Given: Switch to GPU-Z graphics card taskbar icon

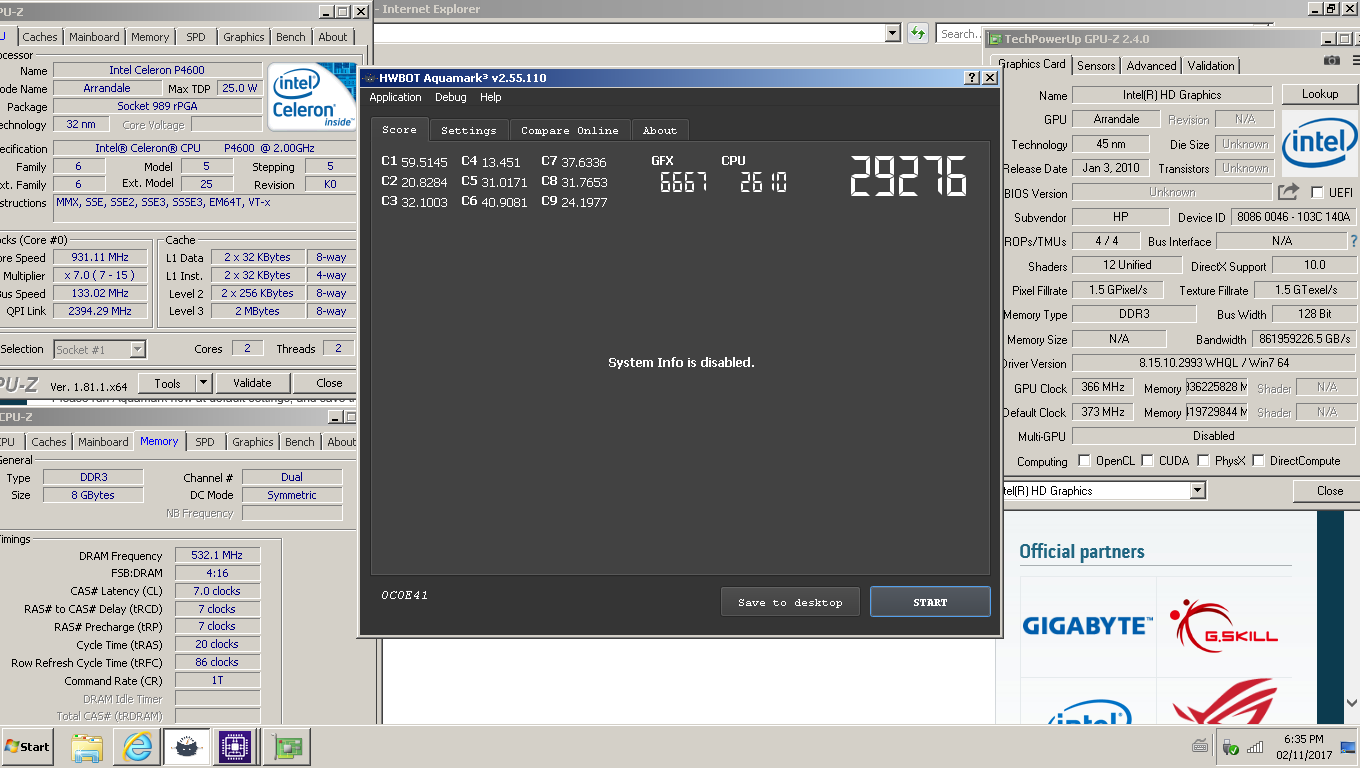Looking at the screenshot, I should [x=287, y=747].
